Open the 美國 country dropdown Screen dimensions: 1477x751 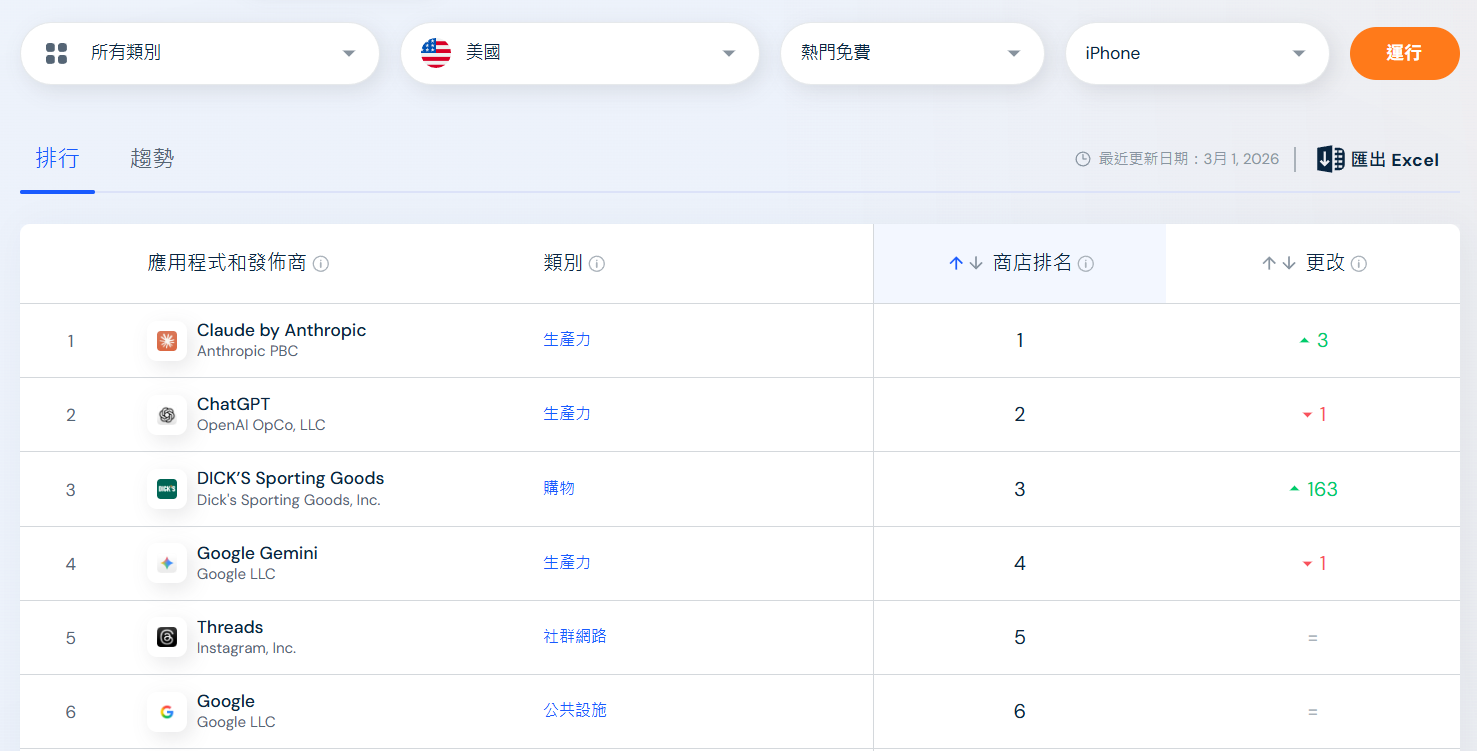tap(580, 53)
